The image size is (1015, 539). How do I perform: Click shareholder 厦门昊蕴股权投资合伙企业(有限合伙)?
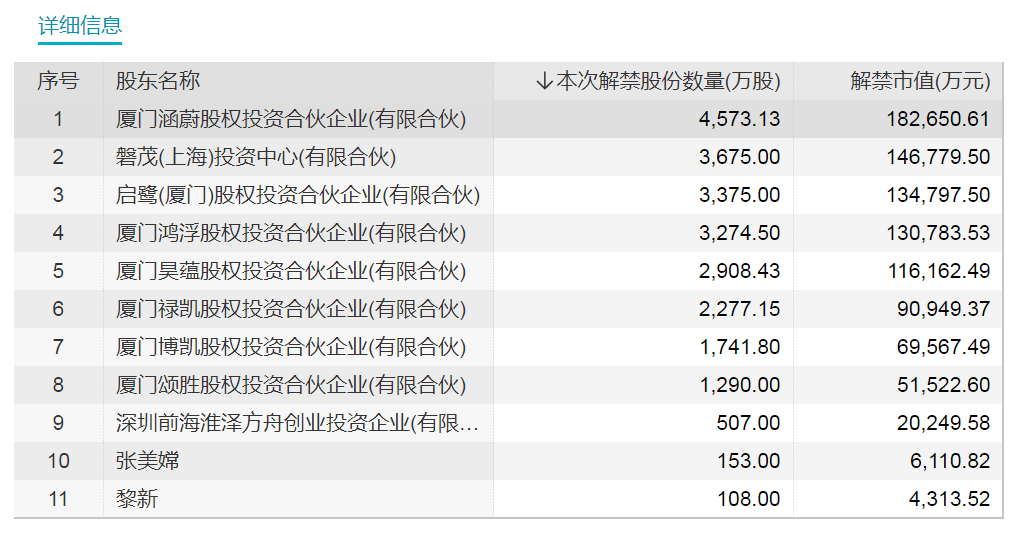[x=291, y=271]
